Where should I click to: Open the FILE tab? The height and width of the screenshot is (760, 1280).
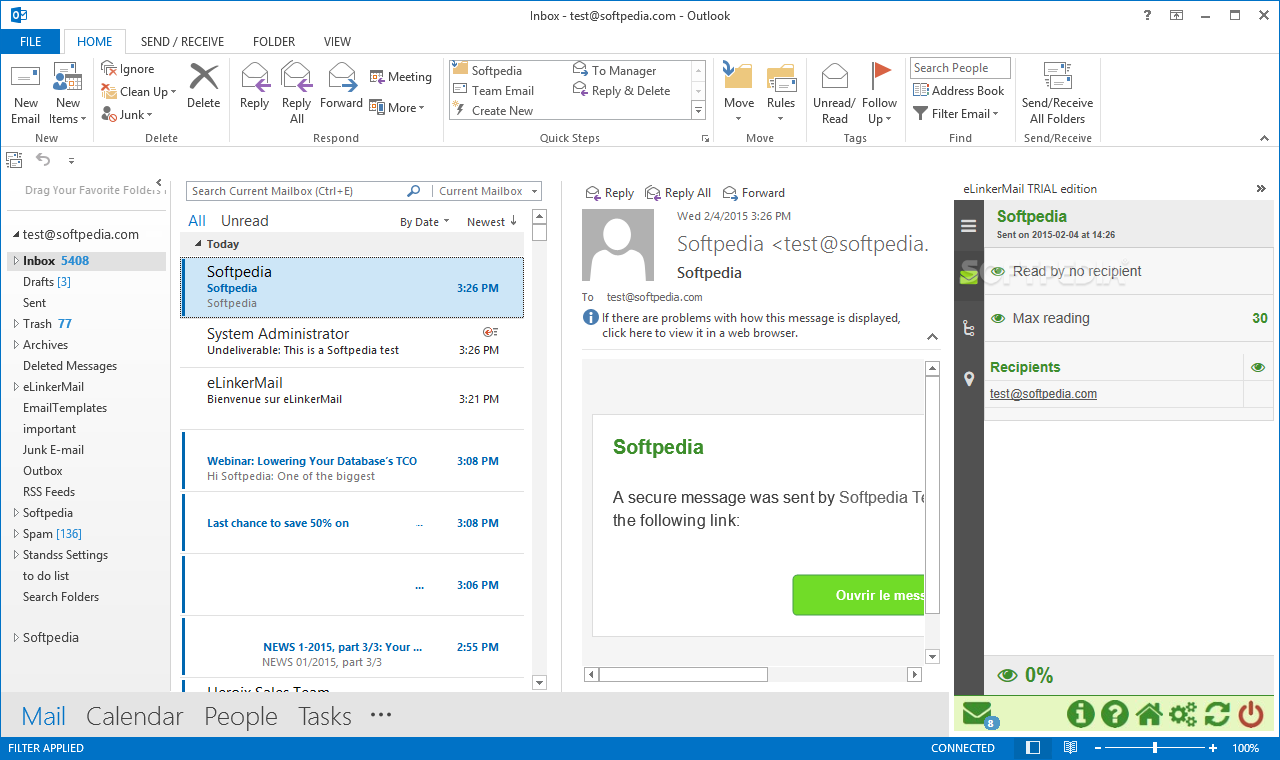pos(30,42)
